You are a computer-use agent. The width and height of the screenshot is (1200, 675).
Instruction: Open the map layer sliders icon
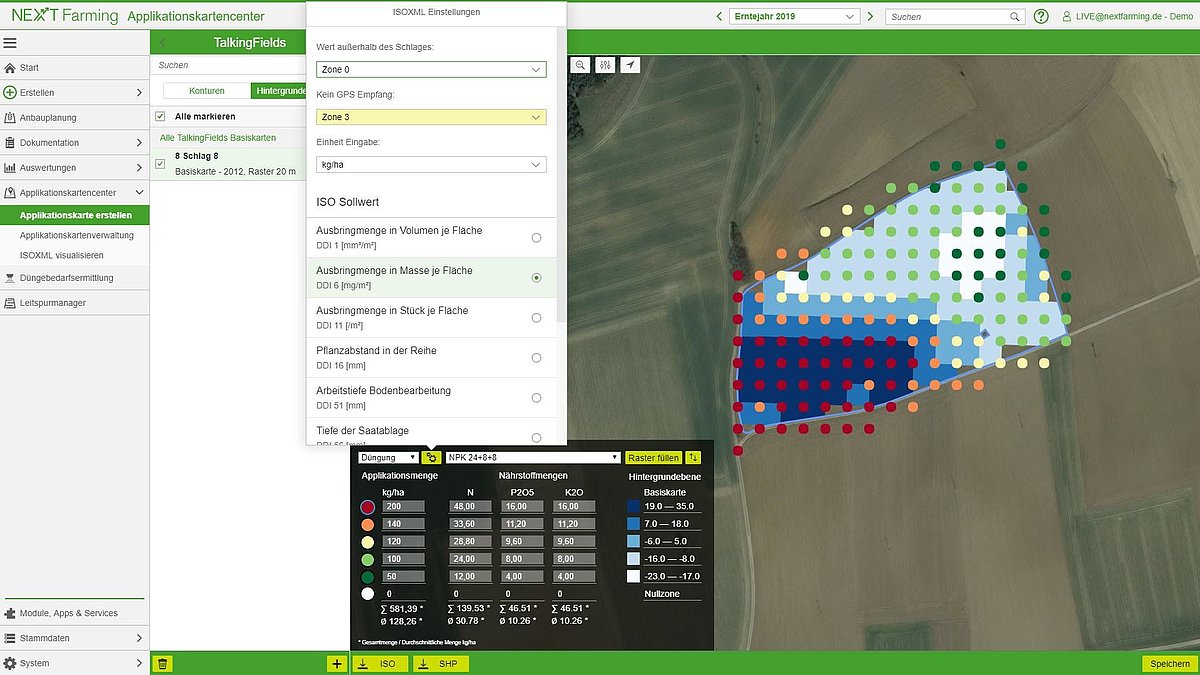pyautogui.click(x=605, y=65)
